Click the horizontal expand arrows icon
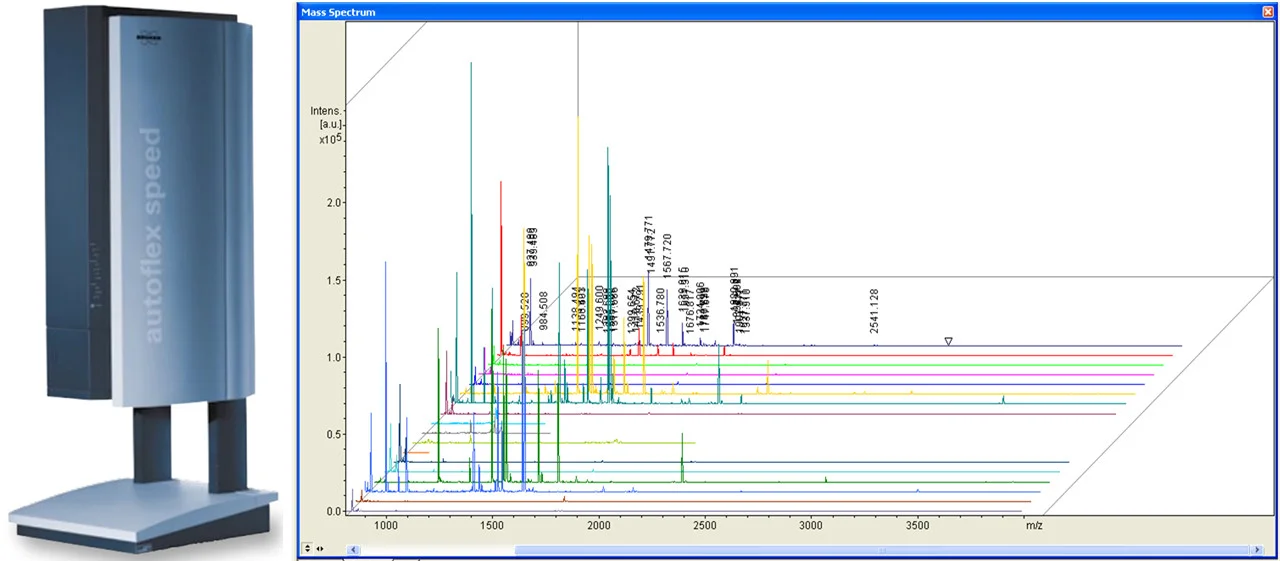This screenshot has width=1280, height=561. coord(319,549)
